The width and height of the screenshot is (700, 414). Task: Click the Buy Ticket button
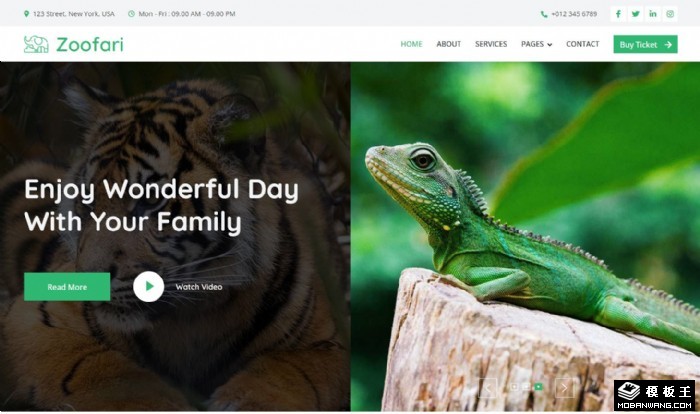[x=645, y=44]
